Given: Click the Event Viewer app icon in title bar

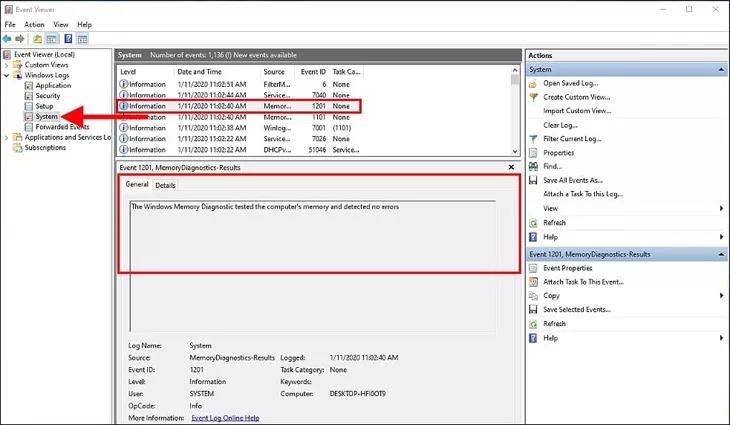Looking at the screenshot, I should [8, 9].
